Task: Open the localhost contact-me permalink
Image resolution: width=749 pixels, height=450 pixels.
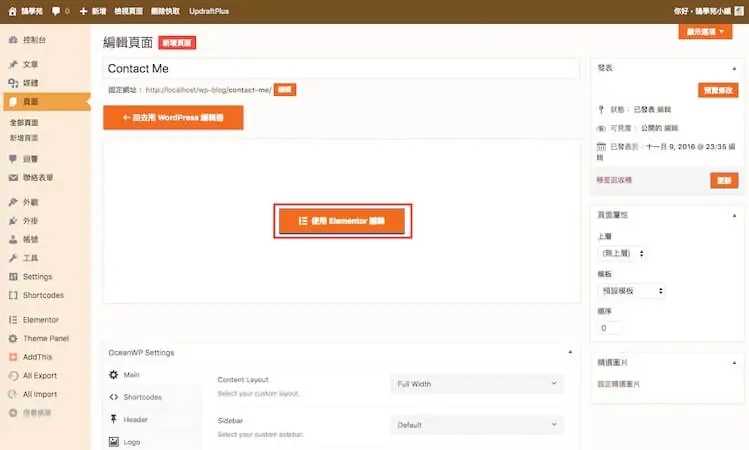Action: point(208,90)
